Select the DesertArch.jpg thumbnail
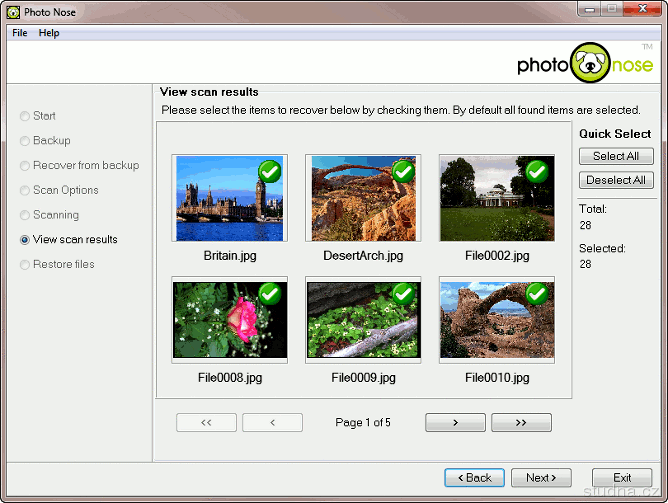The image size is (668, 503). point(363,198)
